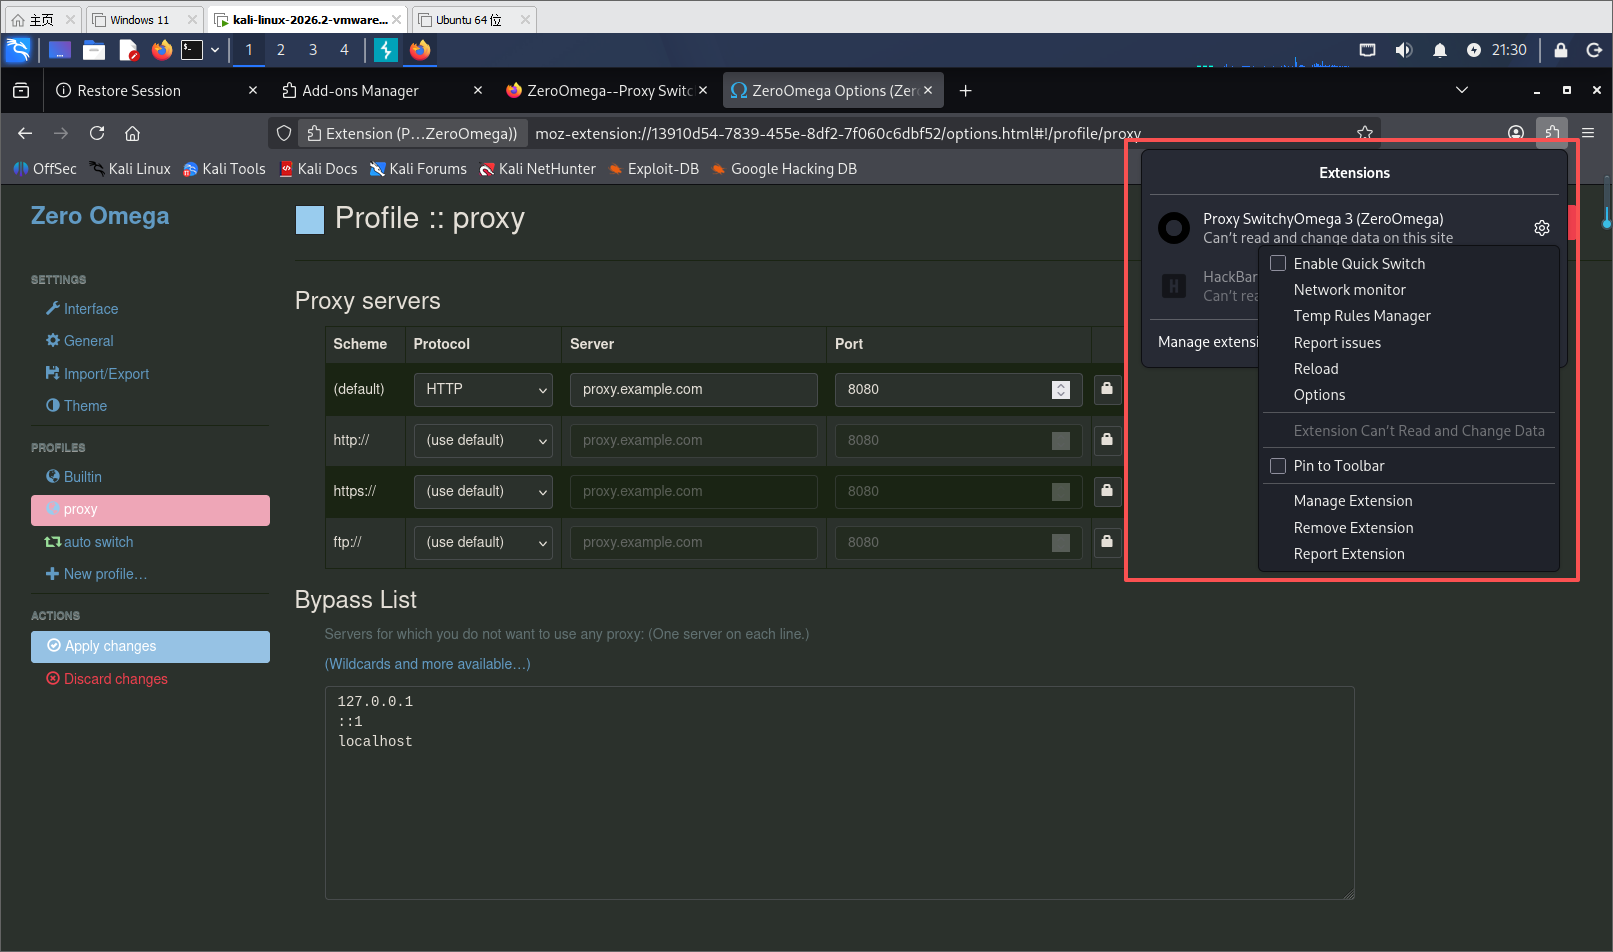Click lock icon in ftp:// row

pyautogui.click(x=1106, y=542)
